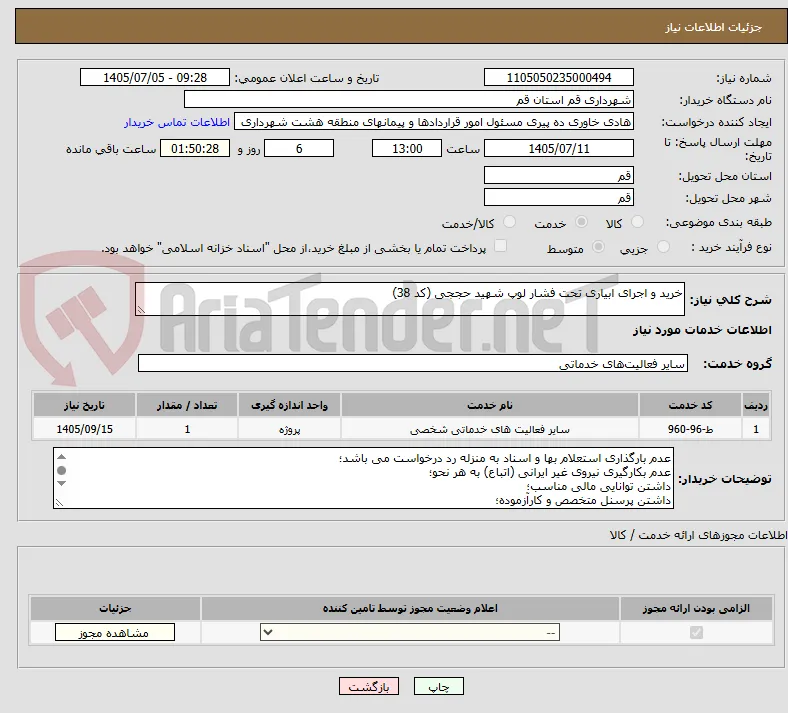Click the buyer notes scrollbar thumb
Screen dimensions: 788x713
click(61, 470)
